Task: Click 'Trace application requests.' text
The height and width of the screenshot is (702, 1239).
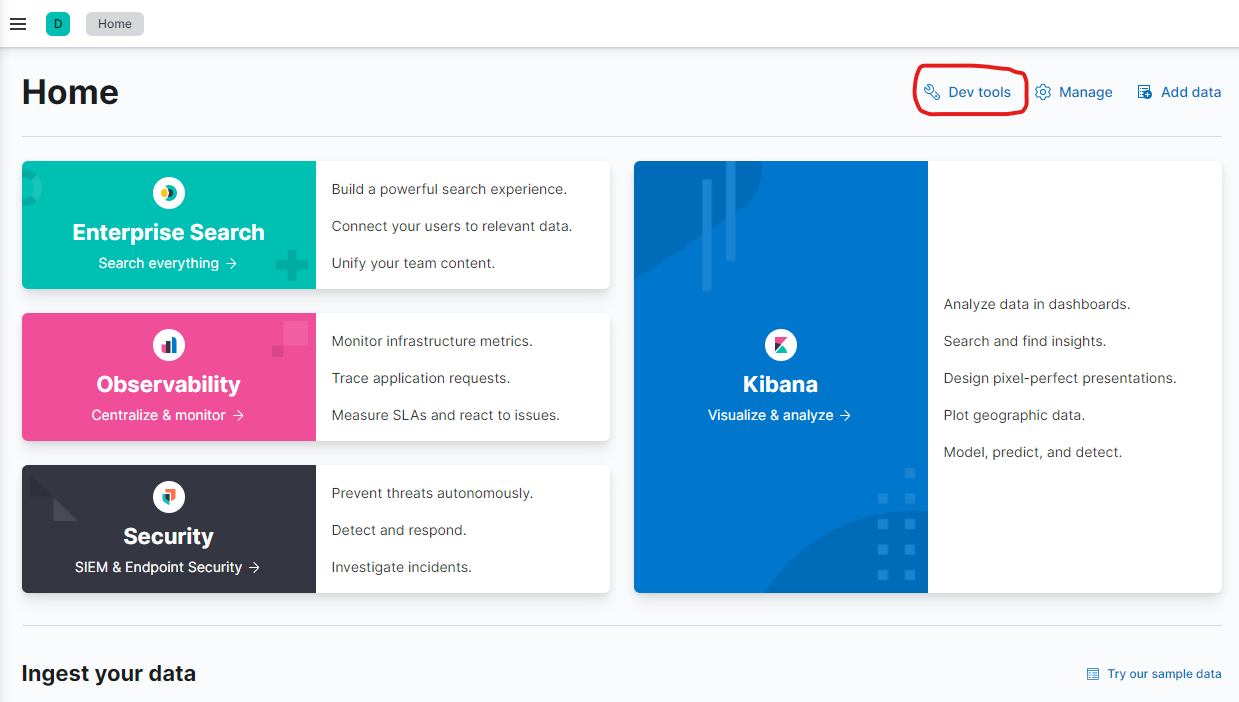Action: (421, 378)
